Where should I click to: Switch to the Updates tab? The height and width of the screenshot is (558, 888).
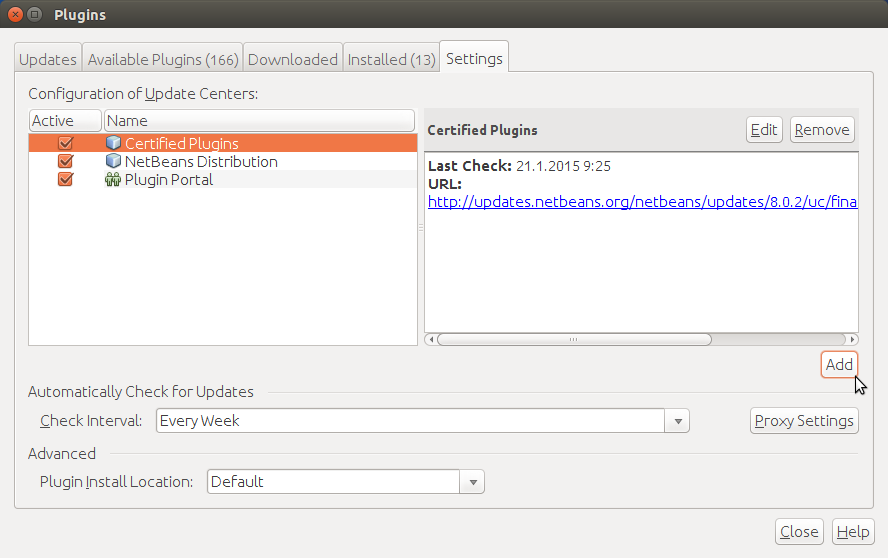[48, 59]
